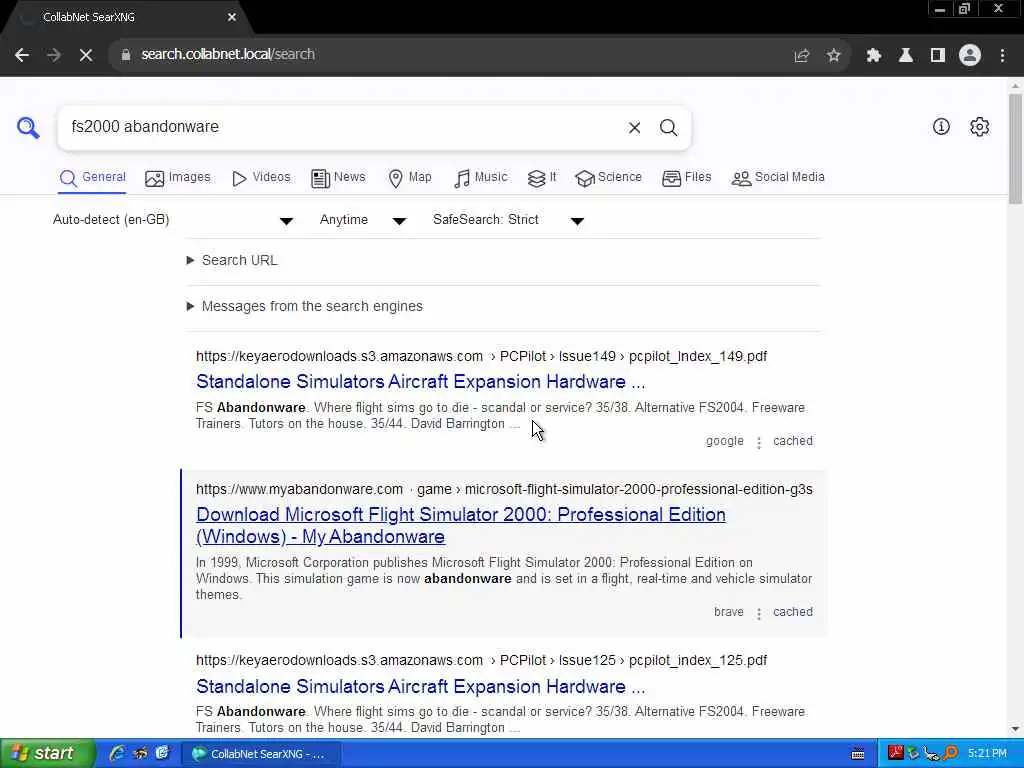The image size is (1024, 768).
Task: Open the Auto-detect (en-GB) language dropdown
Action: pyautogui.click(x=173, y=220)
